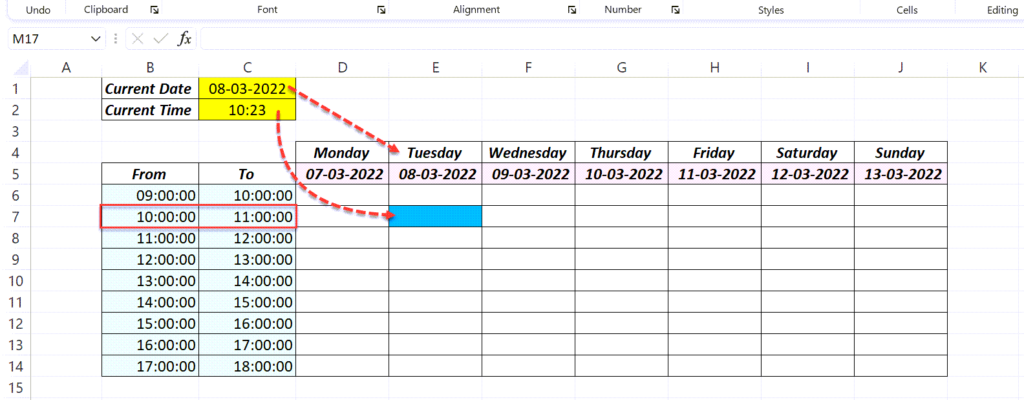The width and height of the screenshot is (1024, 400).
Task: Click the Styles group label
Action: 771,10
